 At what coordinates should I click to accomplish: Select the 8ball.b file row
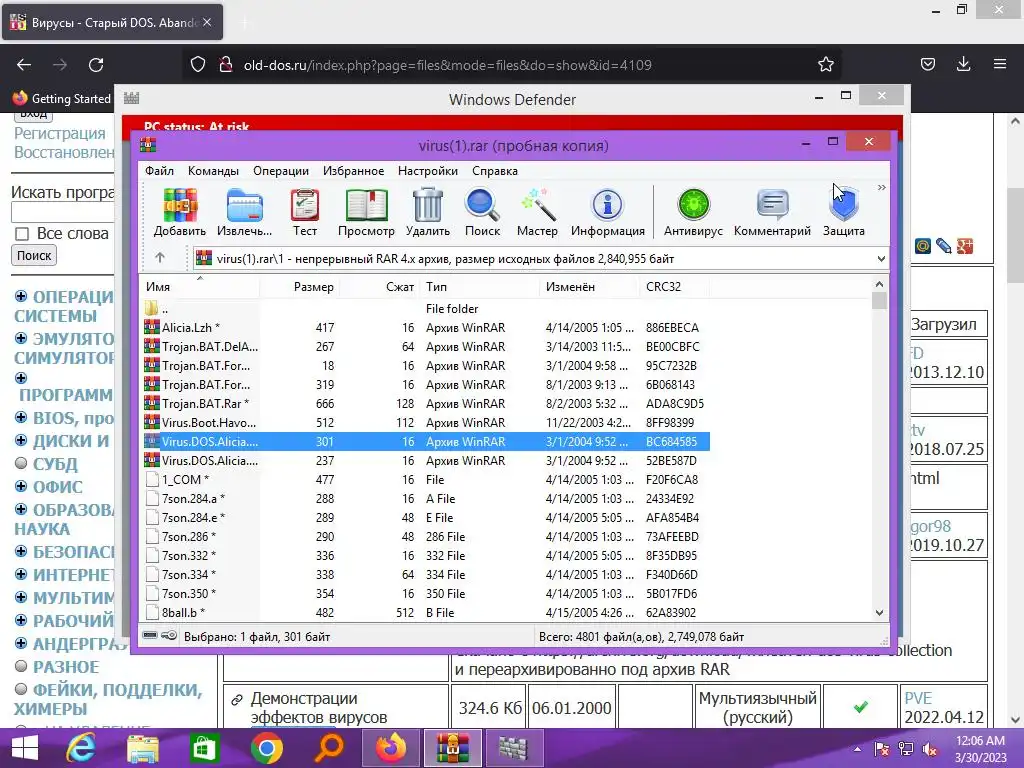click(x=426, y=613)
